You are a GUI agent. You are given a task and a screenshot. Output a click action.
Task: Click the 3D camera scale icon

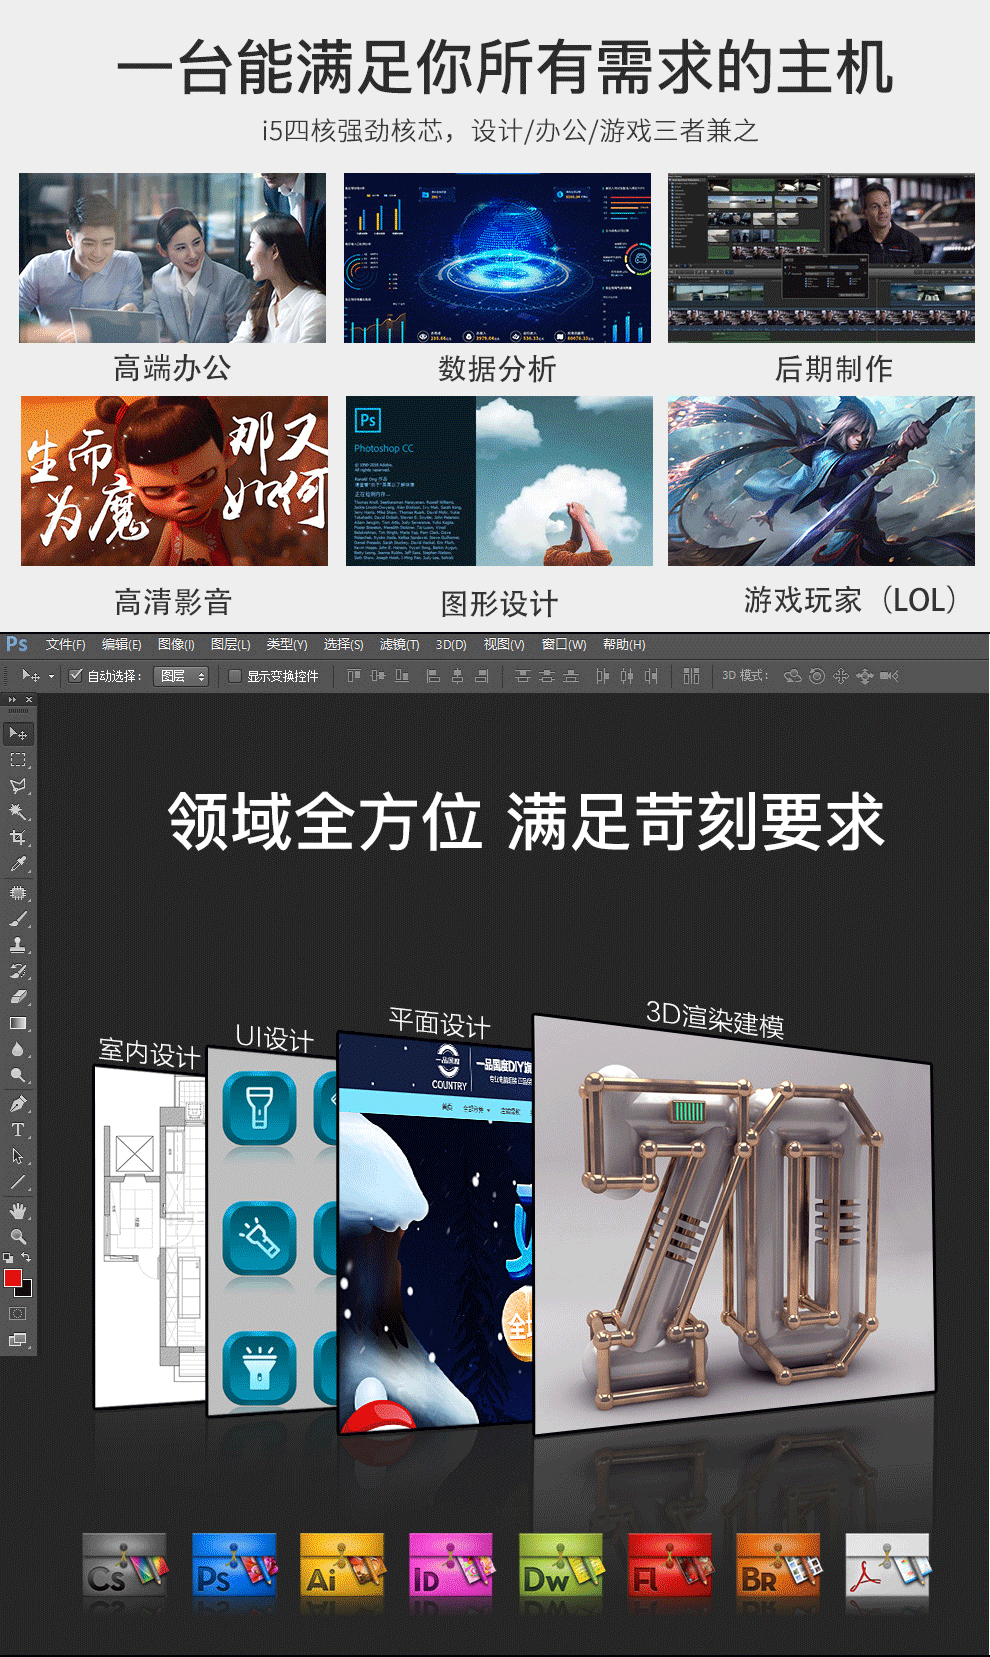coord(889,676)
